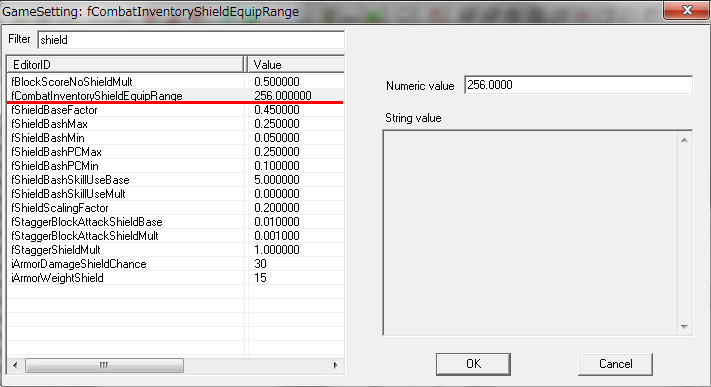This screenshot has width=711, height=387.
Task: Select the fStaggerShieldMult setting
Action: click(x=175, y=250)
